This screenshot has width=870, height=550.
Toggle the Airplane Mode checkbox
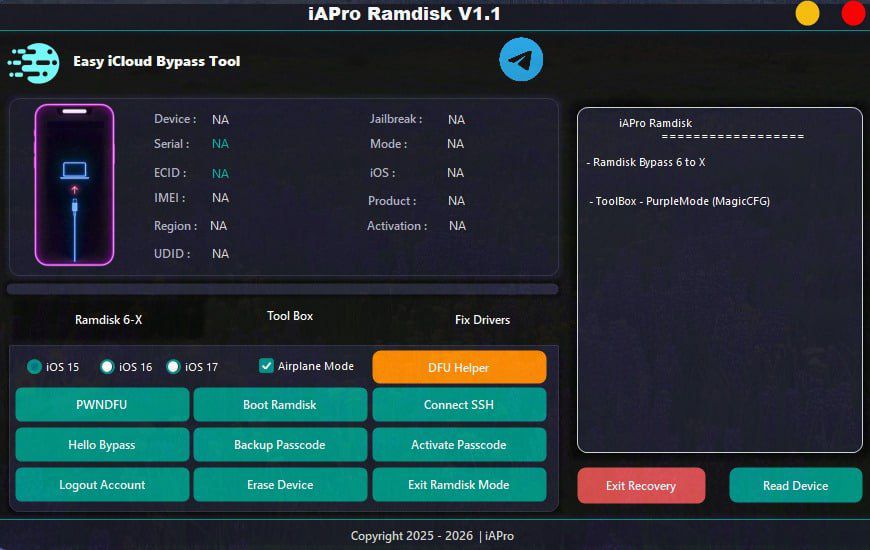click(266, 366)
